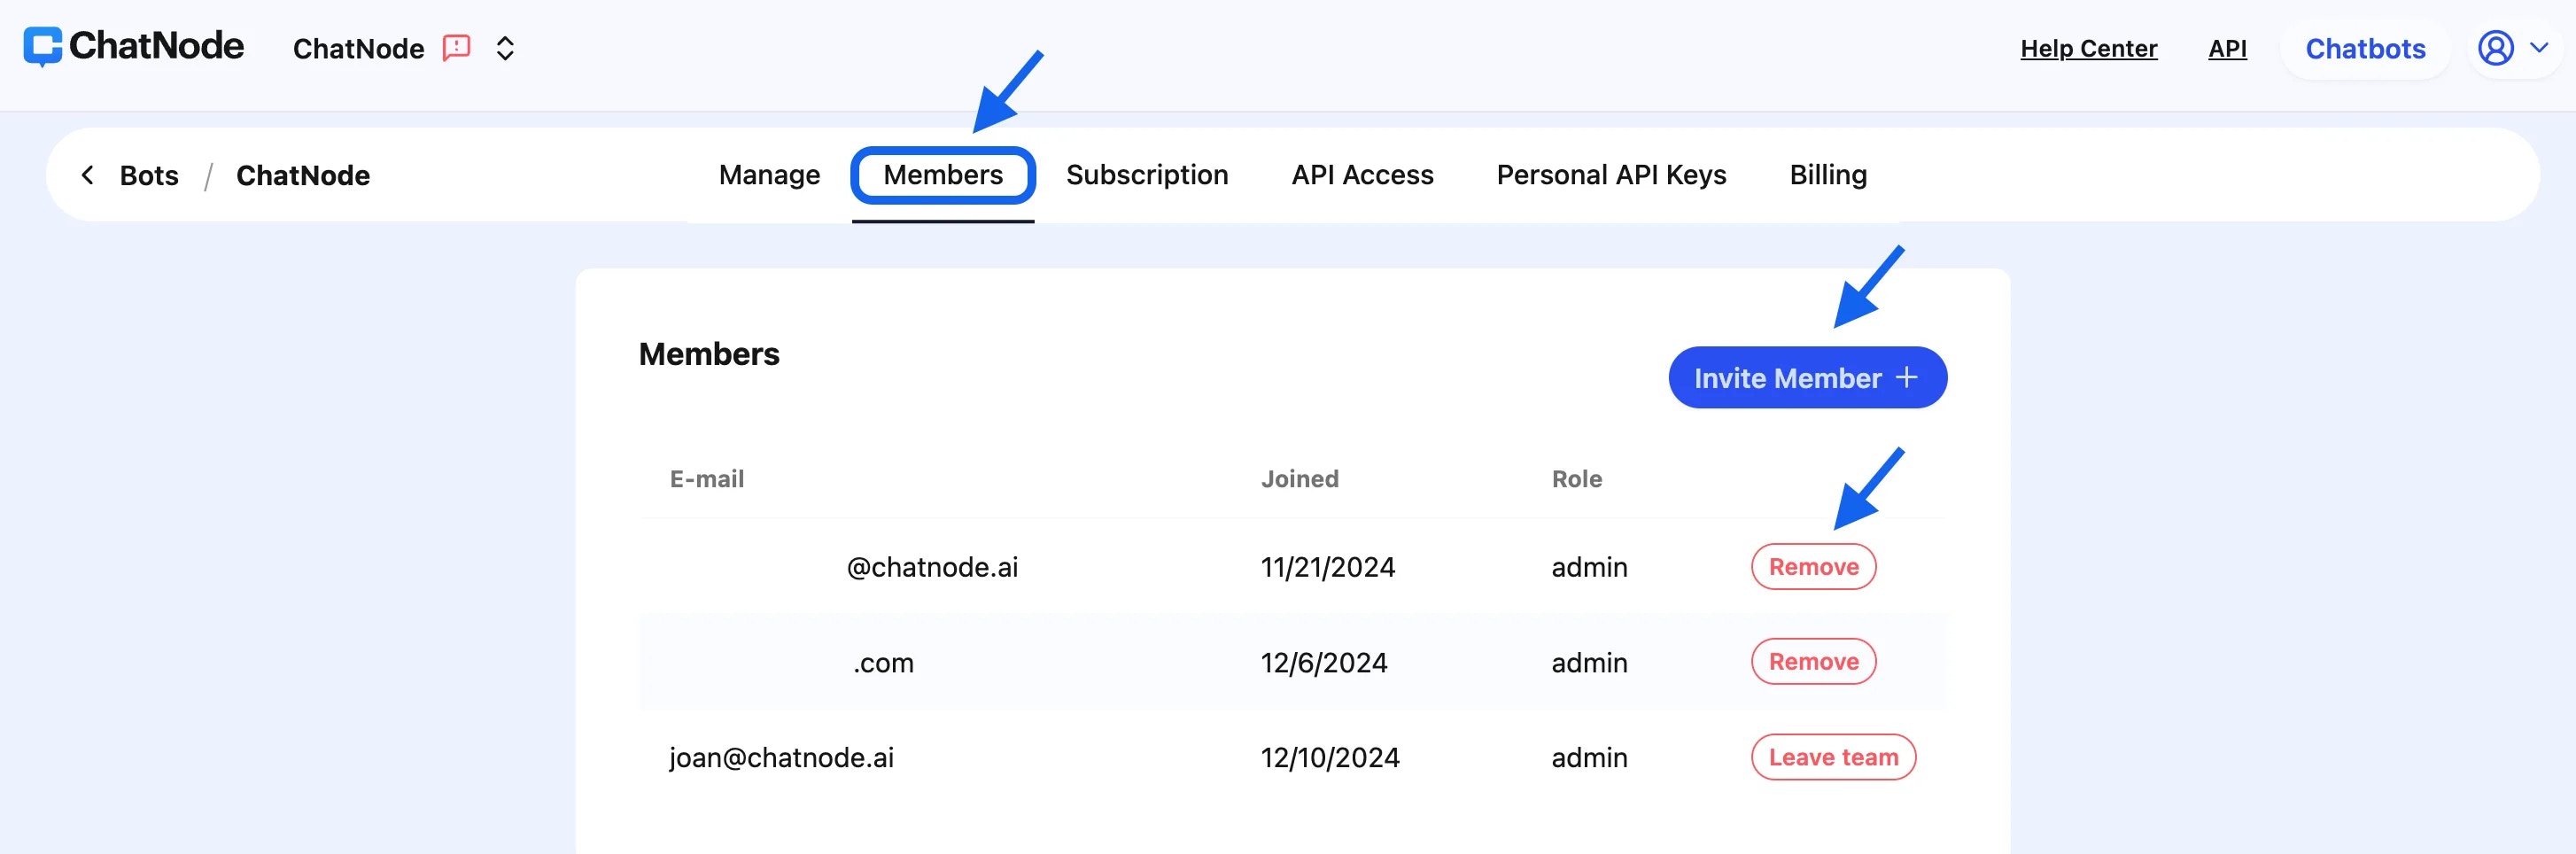
Task: Click the Role column header
Action: [1576, 478]
